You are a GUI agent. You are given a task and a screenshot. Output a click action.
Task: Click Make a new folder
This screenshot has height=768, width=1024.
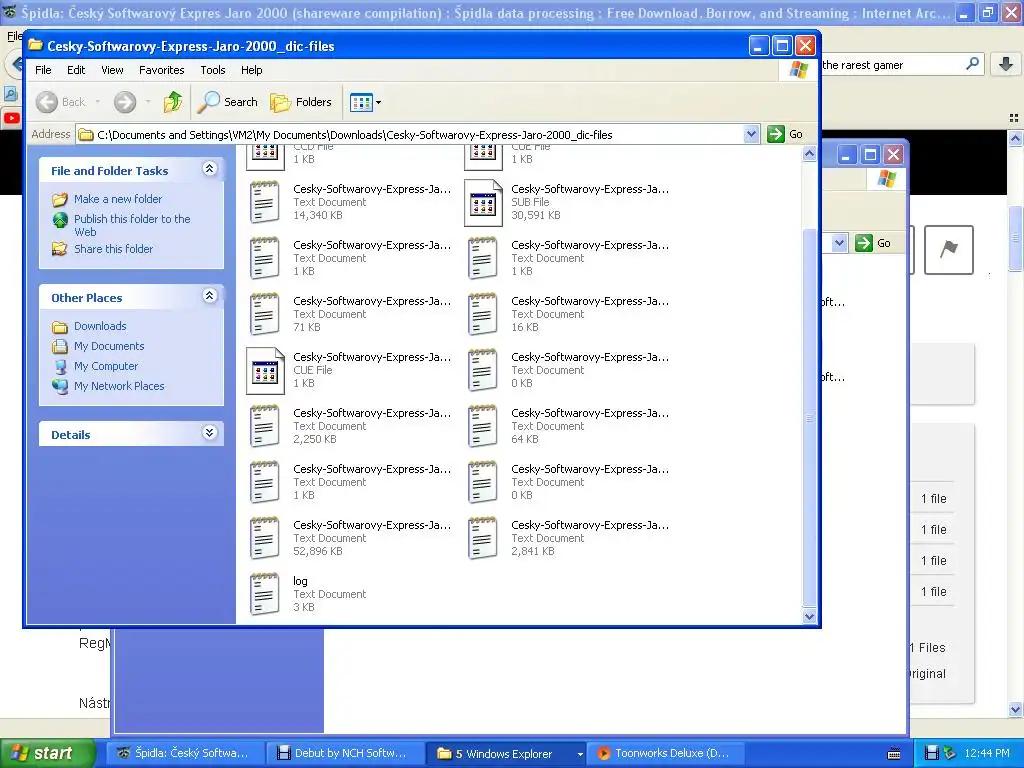pyautogui.click(x=118, y=199)
